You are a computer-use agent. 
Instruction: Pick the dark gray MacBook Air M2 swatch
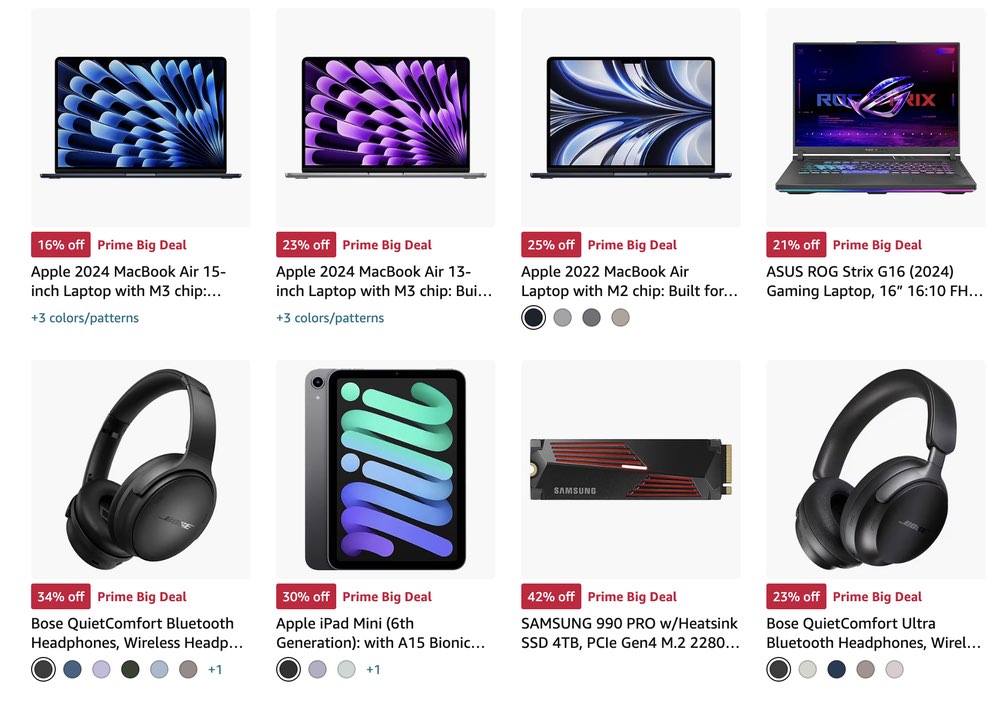tap(591, 318)
